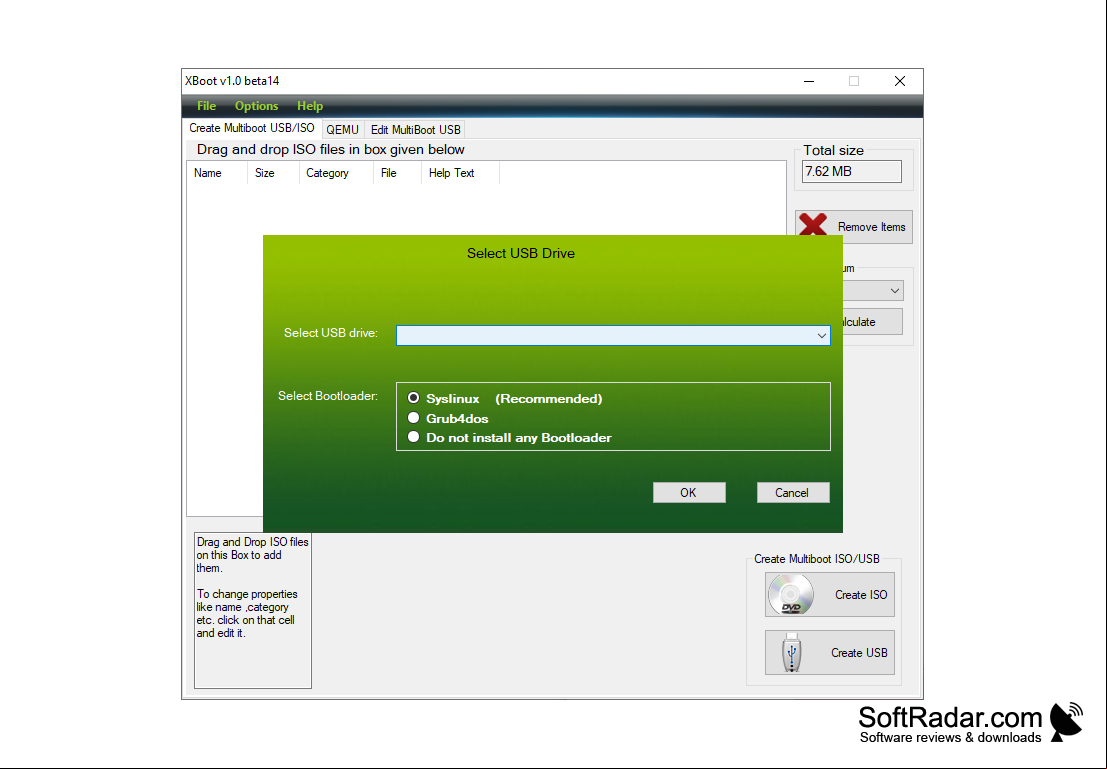Click Cancel in Select USB Drive dialog
The width and height of the screenshot is (1107, 769).
tap(793, 493)
